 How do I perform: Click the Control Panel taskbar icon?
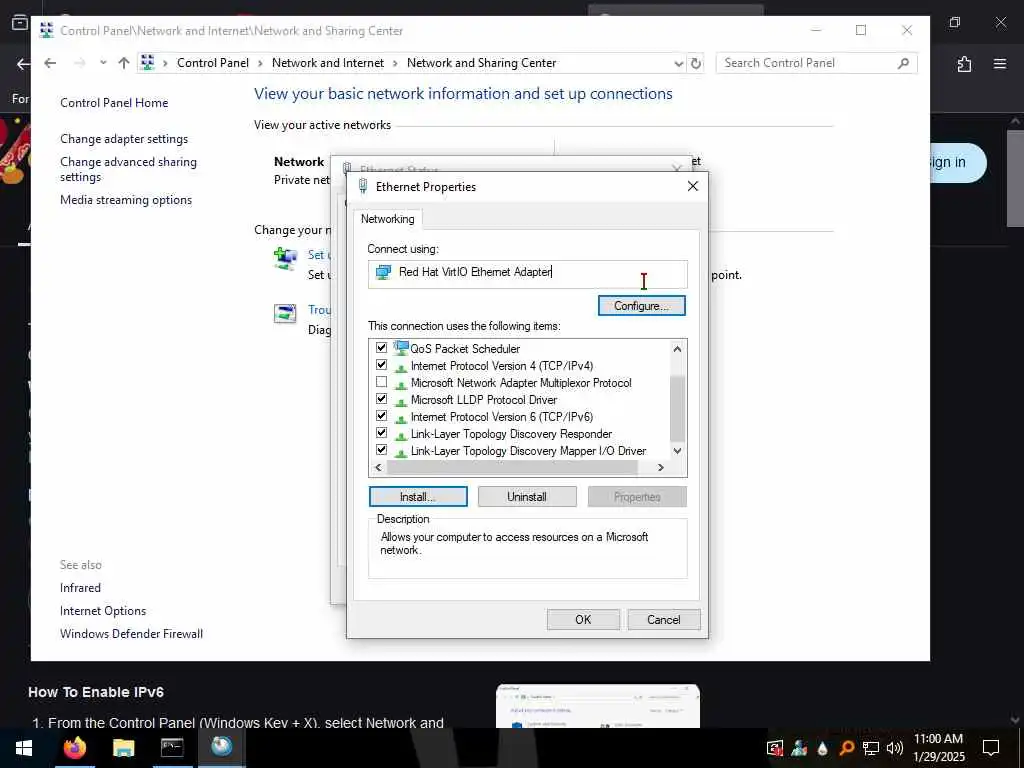coord(221,747)
